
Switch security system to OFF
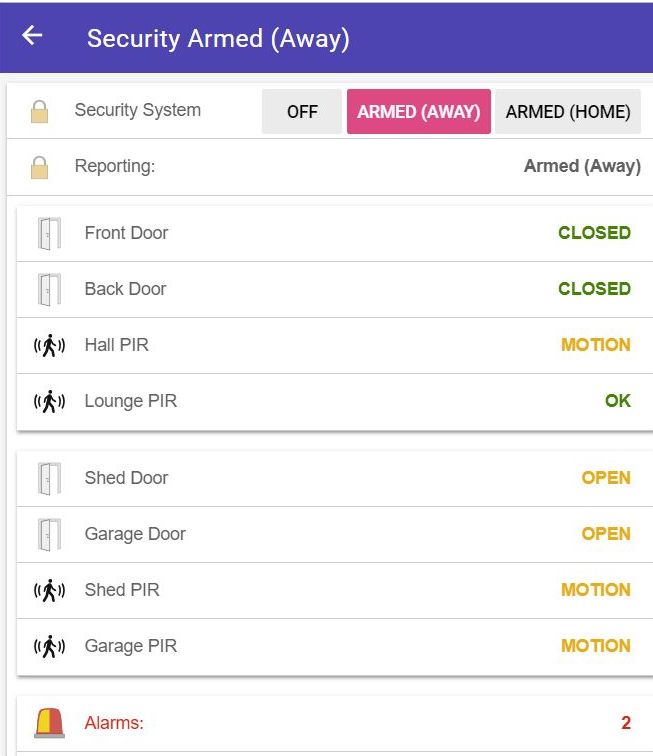click(x=302, y=111)
